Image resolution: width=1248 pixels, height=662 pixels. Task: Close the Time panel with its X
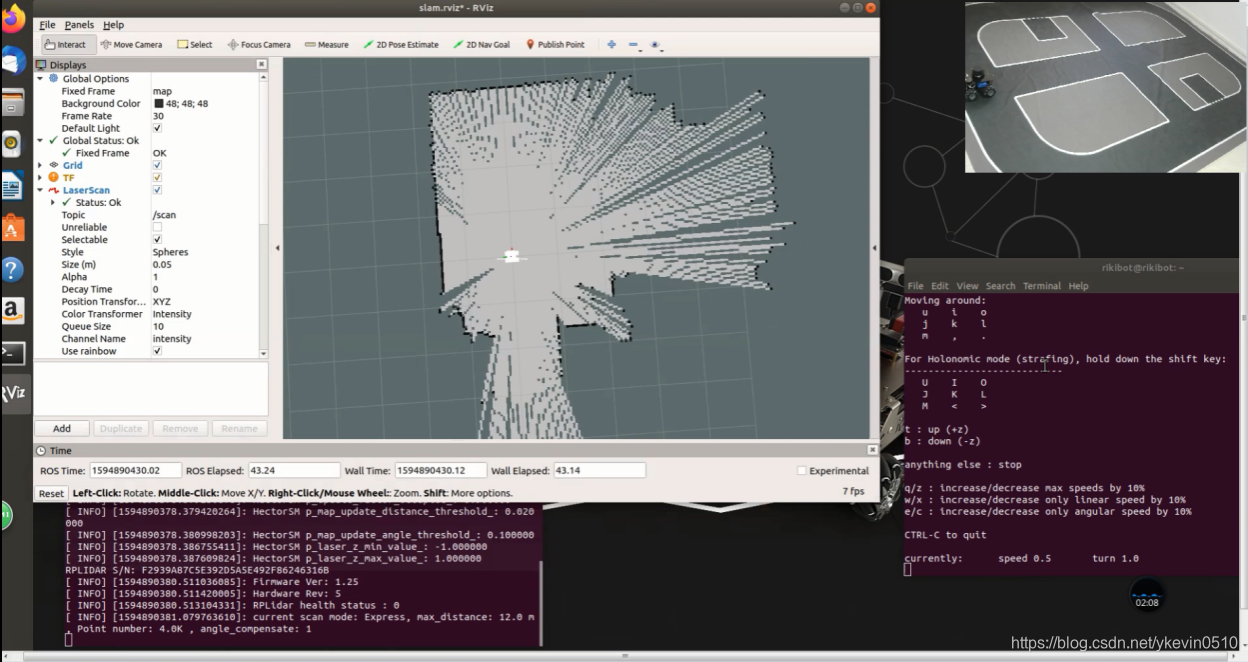click(872, 450)
